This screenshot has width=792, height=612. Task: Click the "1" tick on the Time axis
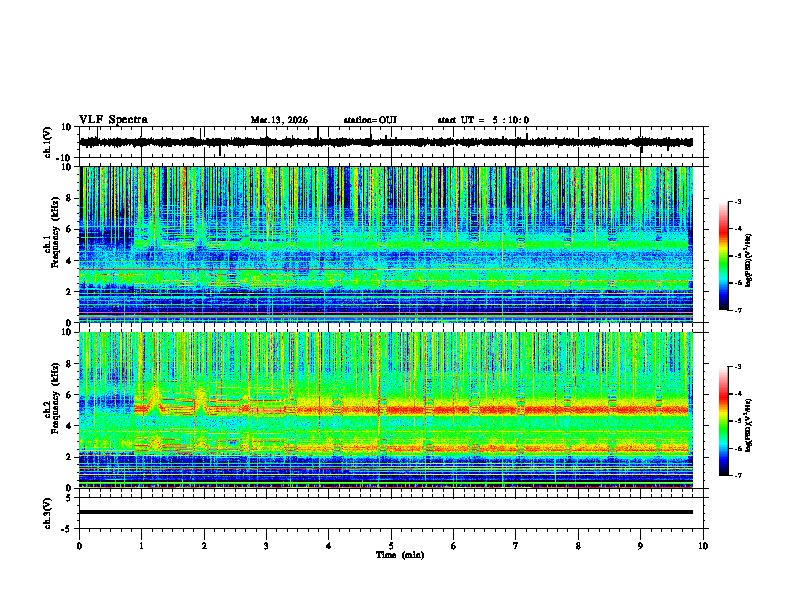[x=142, y=546]
